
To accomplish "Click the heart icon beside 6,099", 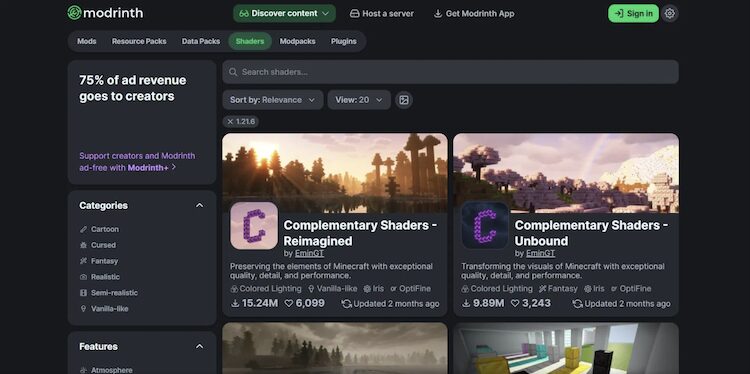I will 288,303.
